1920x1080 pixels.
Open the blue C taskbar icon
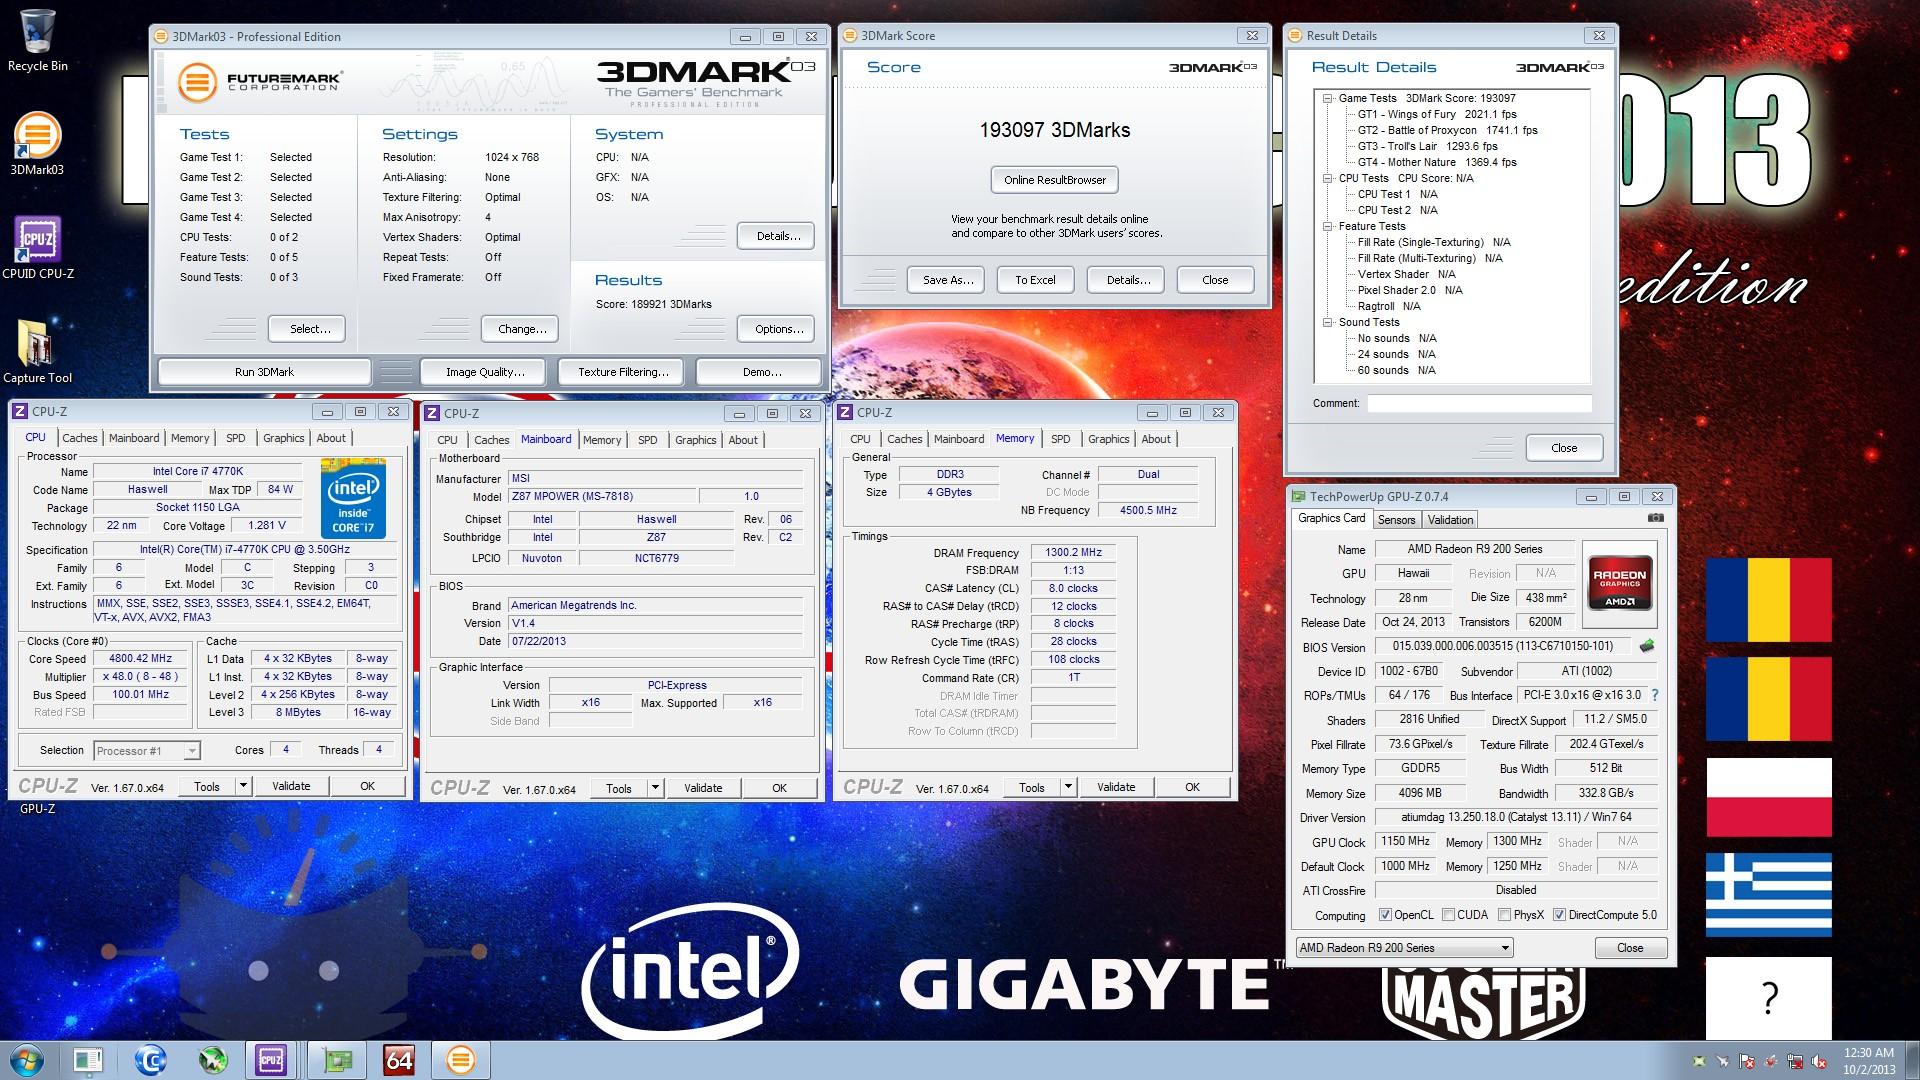pyautogui.click(x=150, y=1060)
